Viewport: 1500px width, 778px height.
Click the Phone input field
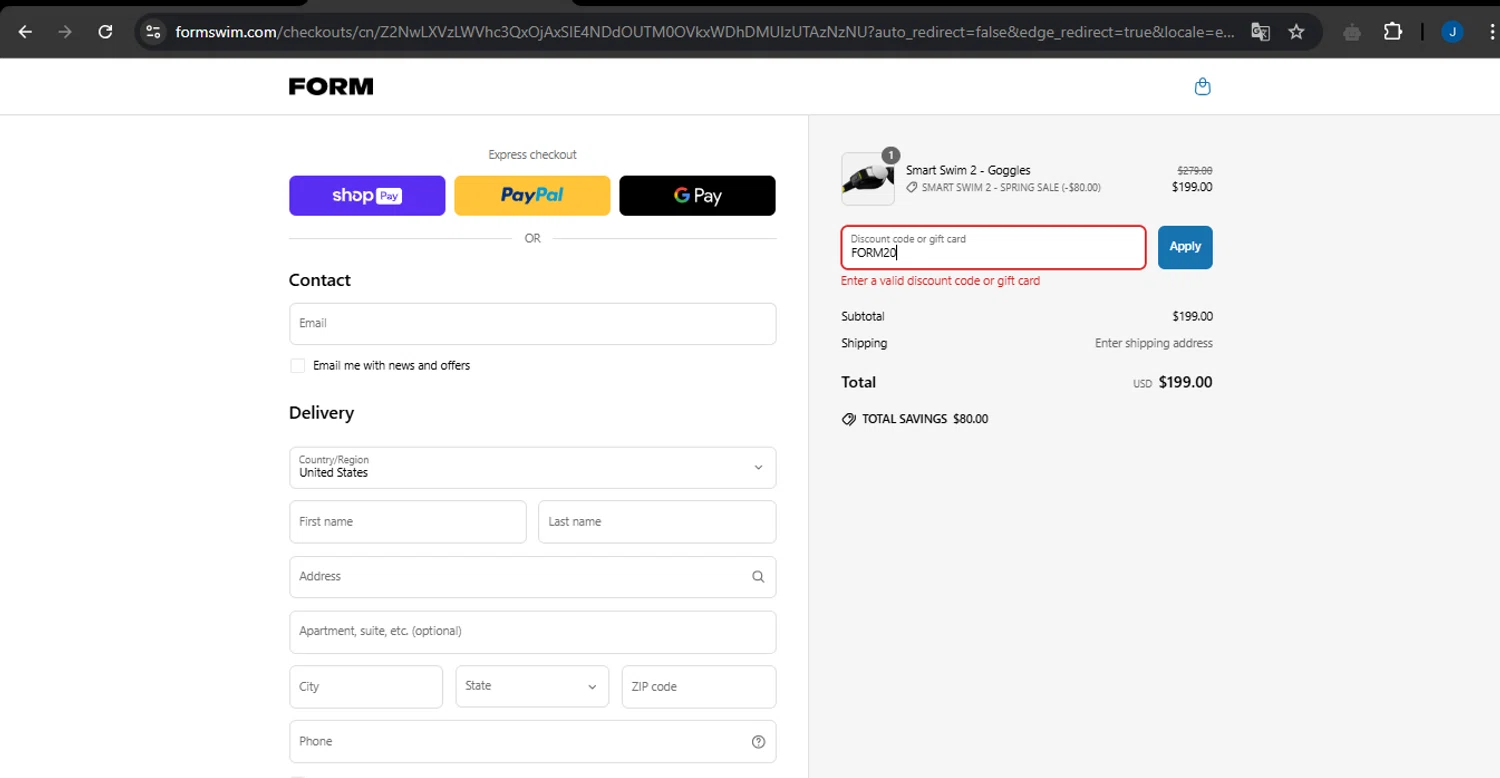coord(532,742)
